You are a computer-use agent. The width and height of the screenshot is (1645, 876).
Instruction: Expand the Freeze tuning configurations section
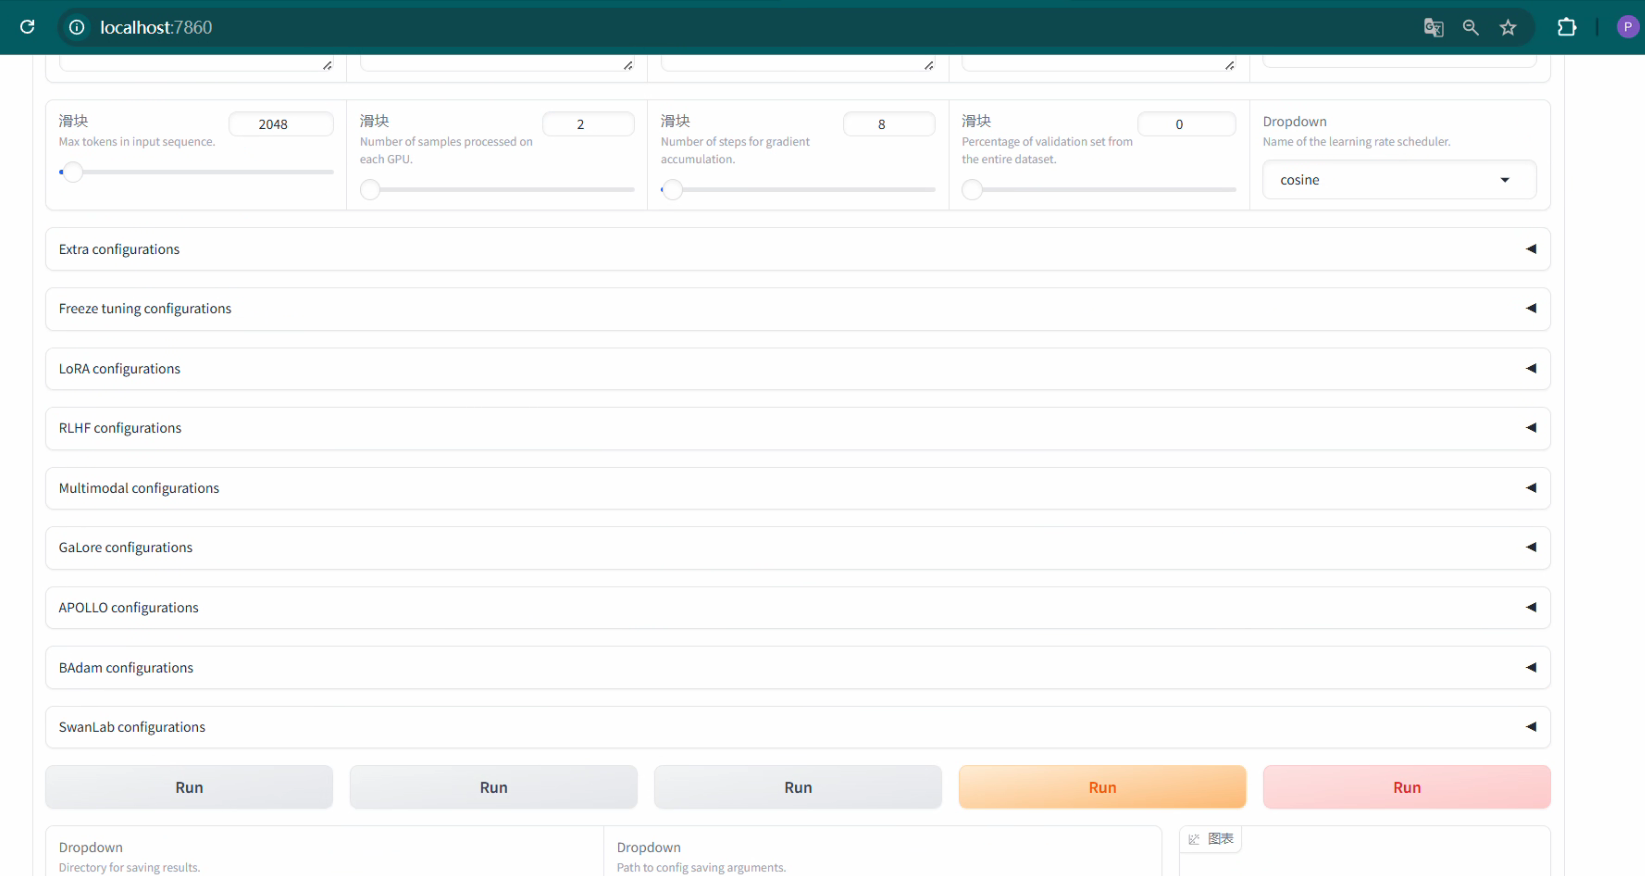[797, 309]
